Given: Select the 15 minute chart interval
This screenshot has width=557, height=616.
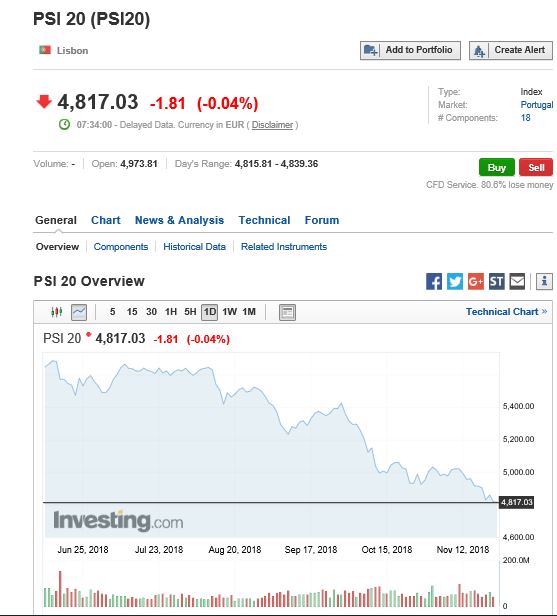Looking at the screenshot, I should pos(132,312).
